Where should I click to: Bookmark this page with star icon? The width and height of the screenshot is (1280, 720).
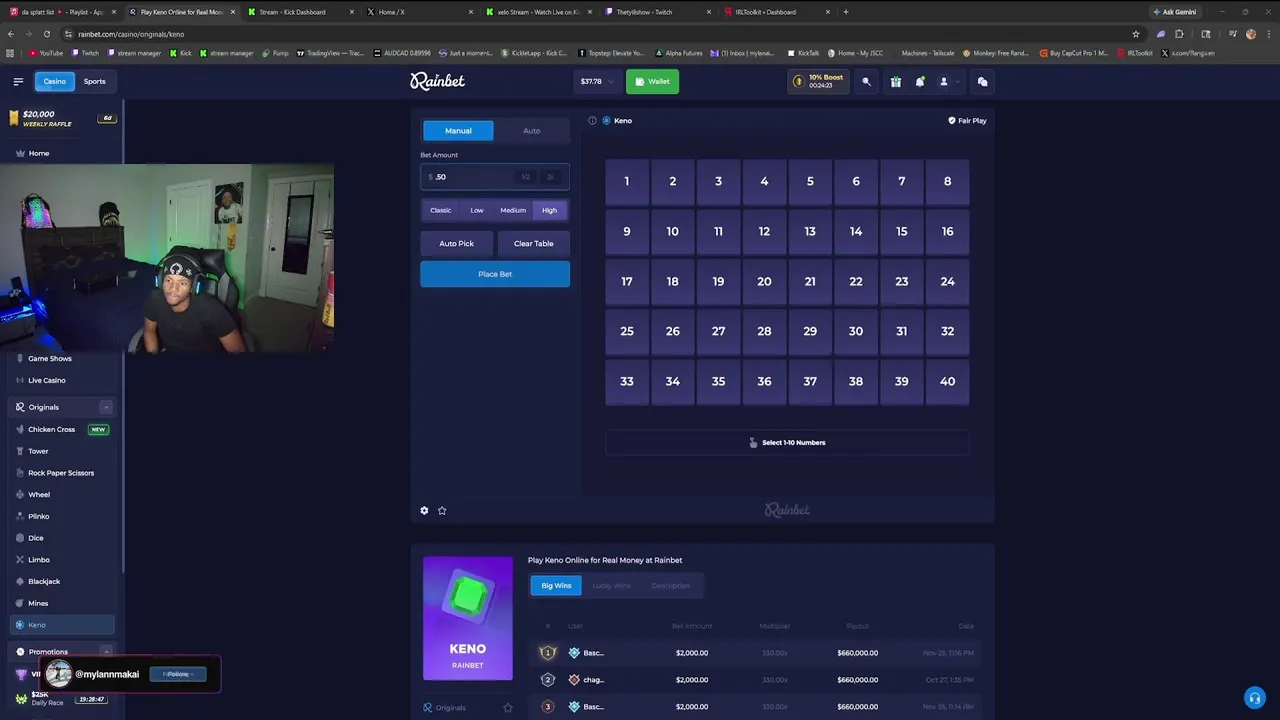tap(1135, 34)
